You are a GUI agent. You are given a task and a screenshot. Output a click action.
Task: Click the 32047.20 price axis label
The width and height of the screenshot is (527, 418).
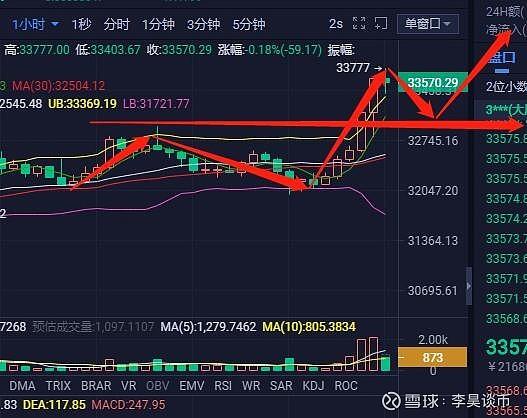point(433,191)
